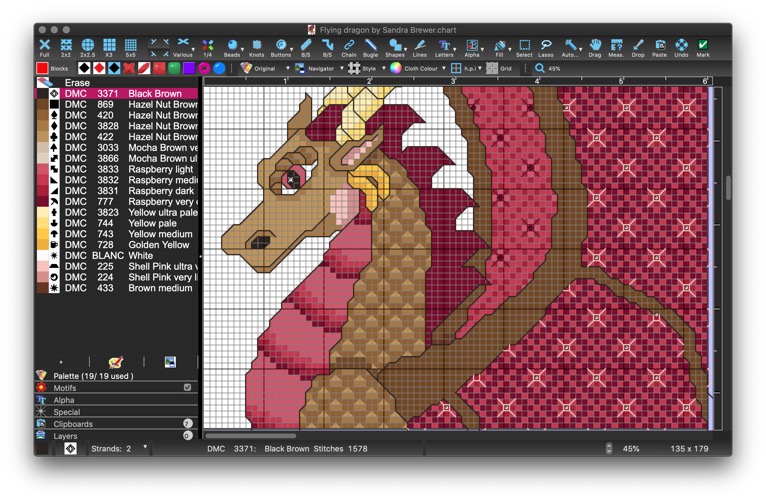Viewport: 766px width, 501px height.
Task: Toggle the Grid display
Action: [x=499, y=68]
